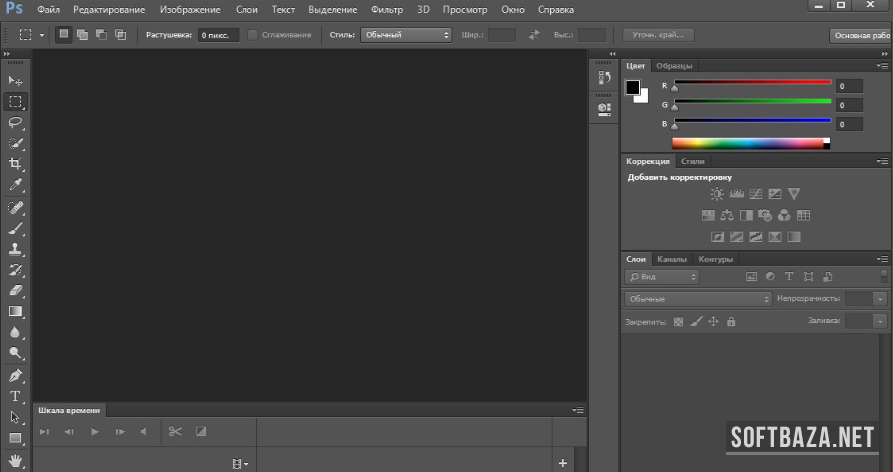
Task: Switch to the Каналы tab
Action: coord(672,259)
